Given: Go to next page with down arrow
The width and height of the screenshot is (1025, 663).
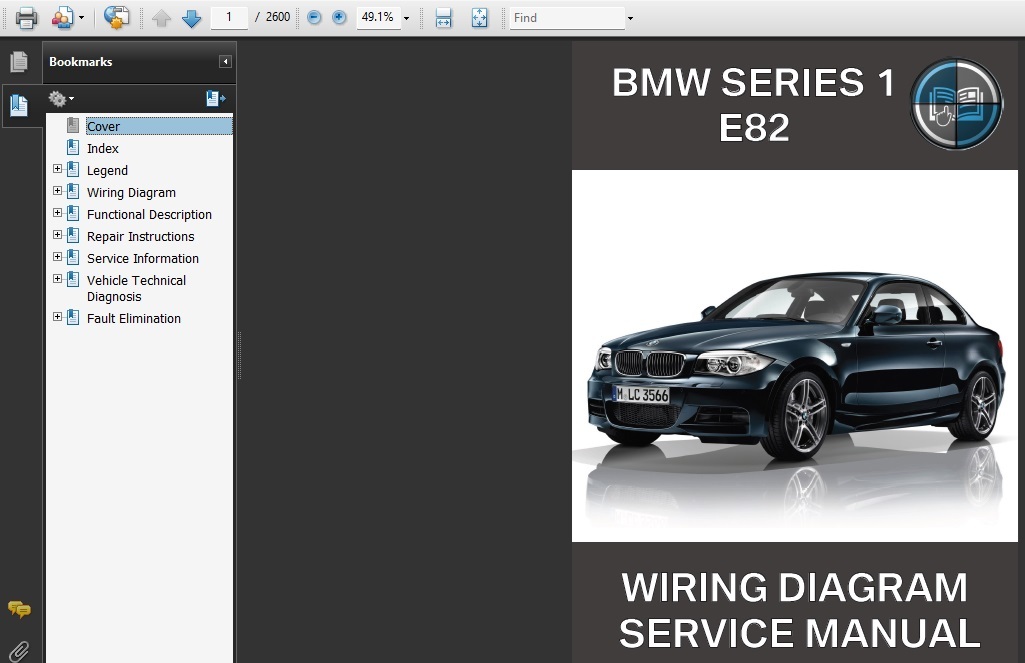Looking at the screenshot, I should [192, 18].
